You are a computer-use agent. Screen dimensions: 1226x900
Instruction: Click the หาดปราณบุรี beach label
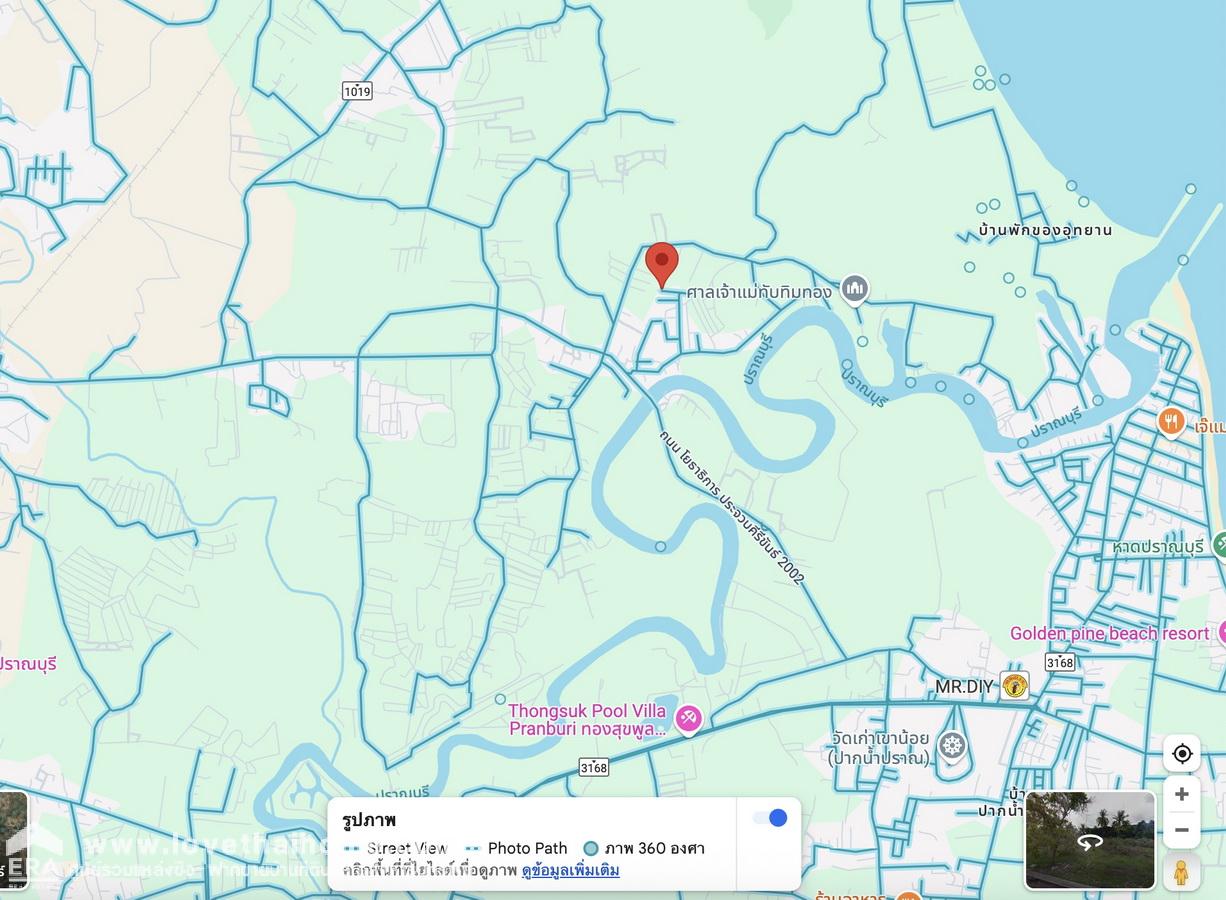point(1157,547)
